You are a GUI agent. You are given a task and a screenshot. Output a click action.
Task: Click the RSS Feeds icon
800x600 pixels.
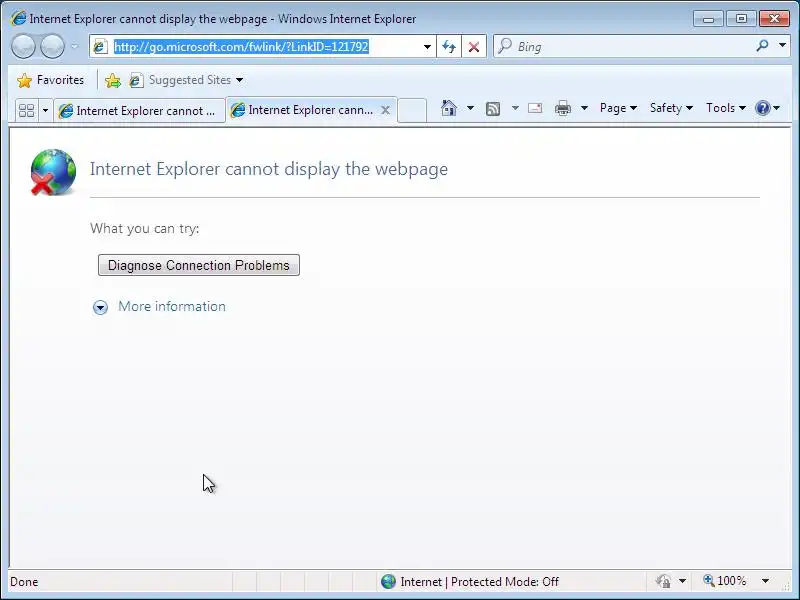493,108
